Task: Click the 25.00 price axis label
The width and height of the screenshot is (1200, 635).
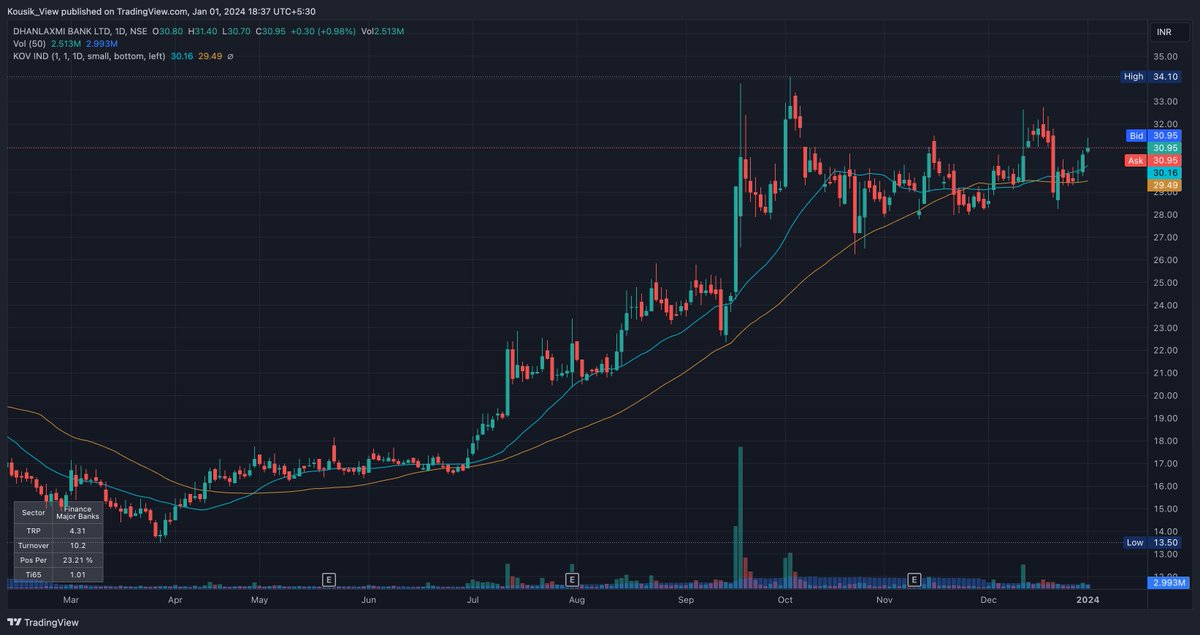Action: tap(1165, 283)
